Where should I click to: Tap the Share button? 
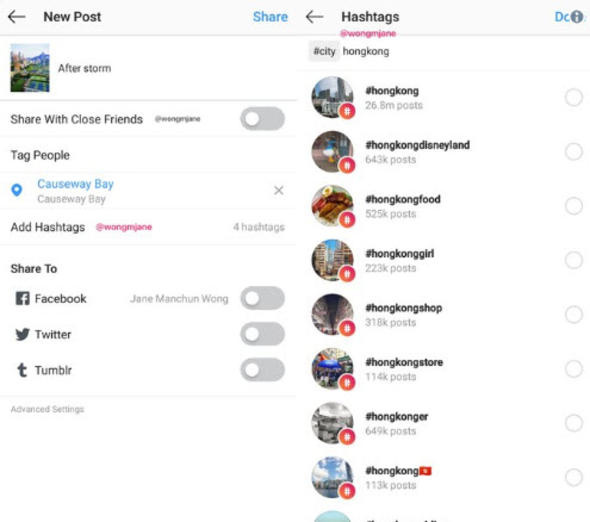tap(270, 17)
